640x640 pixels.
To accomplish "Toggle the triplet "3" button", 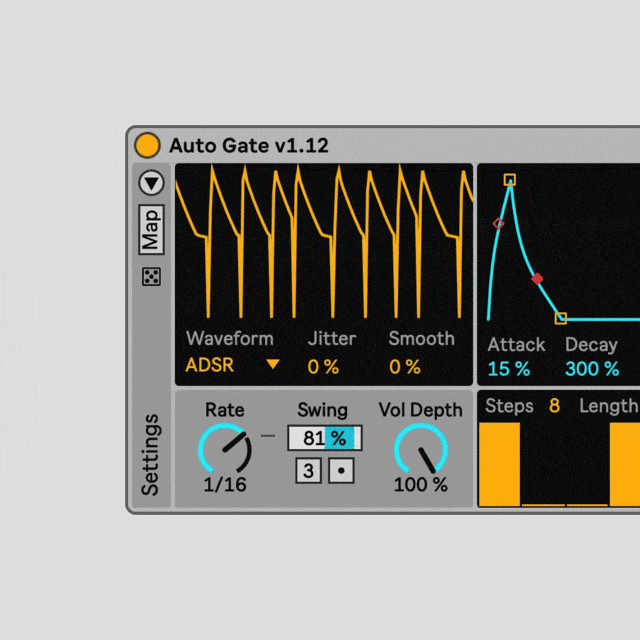I will click(x=309, y=470).
